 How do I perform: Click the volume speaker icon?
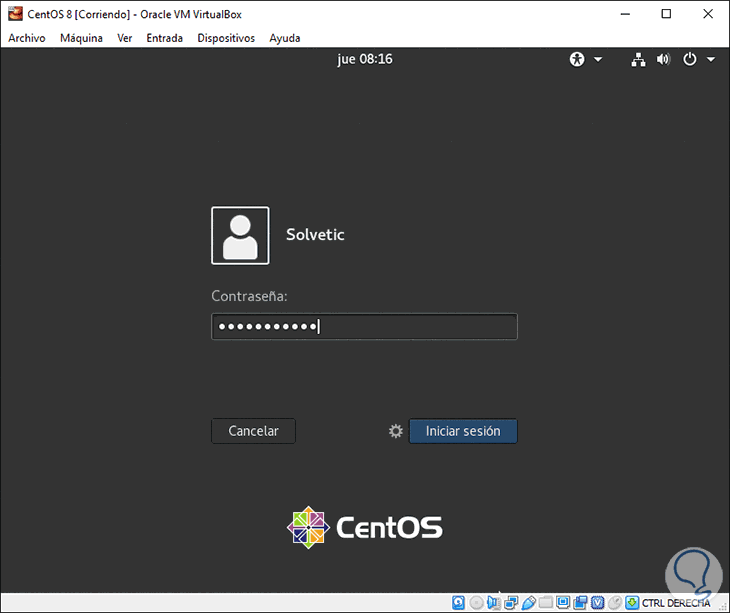tap(663, 59)
